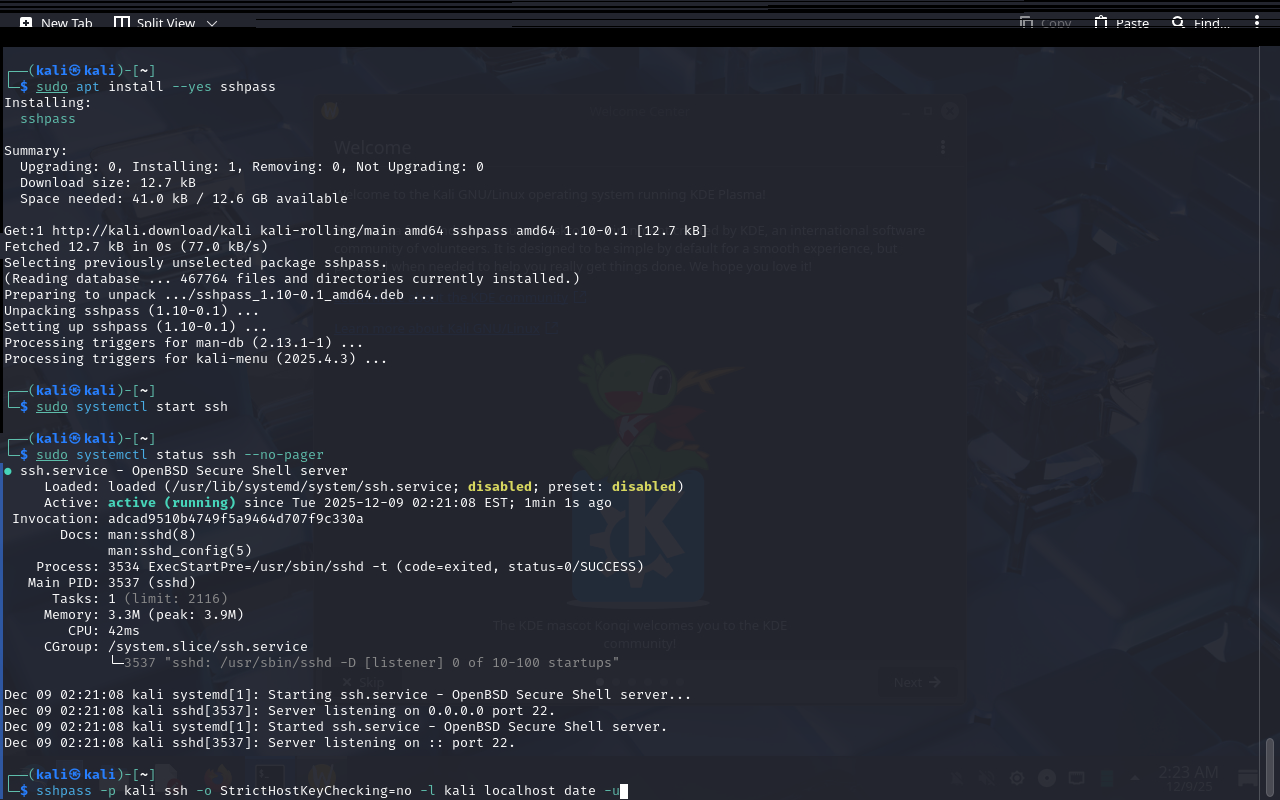
Task: Click the Next button in Welcome dialog
Action: click(916, 682)
